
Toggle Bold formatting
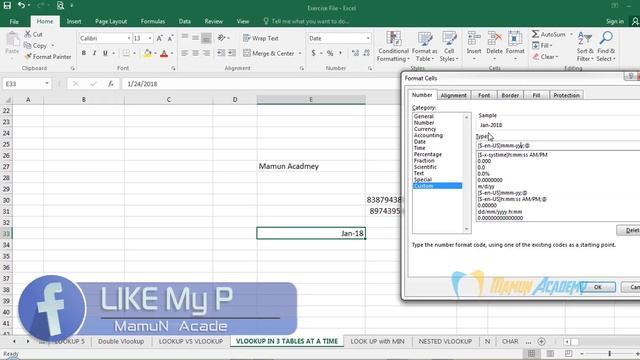(84, 53)
